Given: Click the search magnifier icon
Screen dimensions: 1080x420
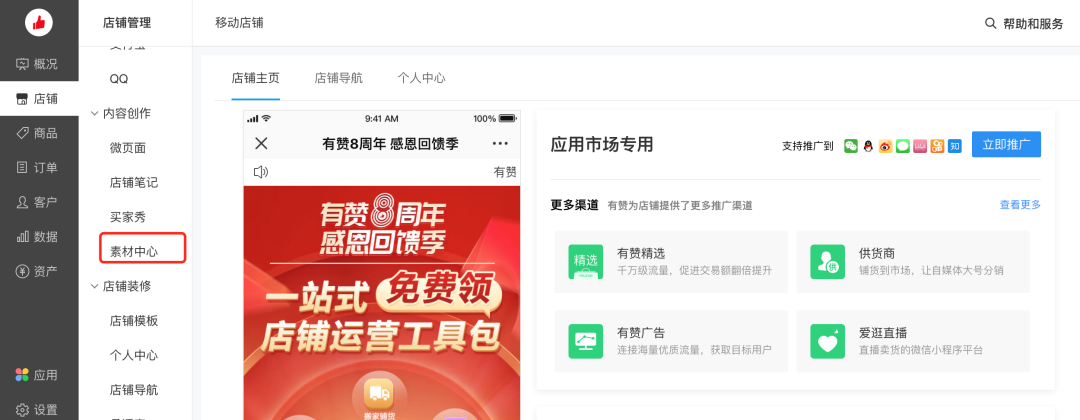Looking at the screenshot, I should [990, 23].
